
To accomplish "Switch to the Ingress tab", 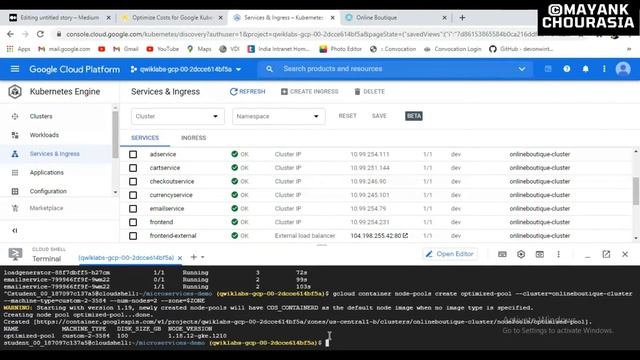I will [x=193, y=138].
